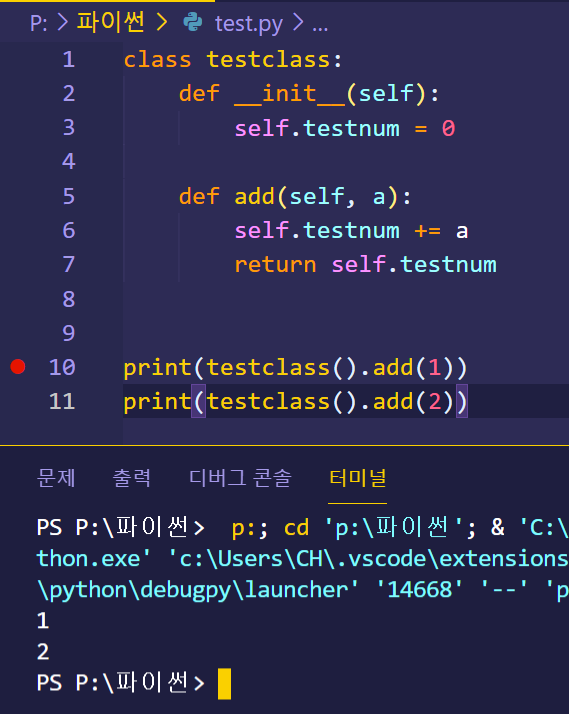Click 'def add(self, a):' definition
Viewport: 569px width, 714px height.
[x=295, y=197]
